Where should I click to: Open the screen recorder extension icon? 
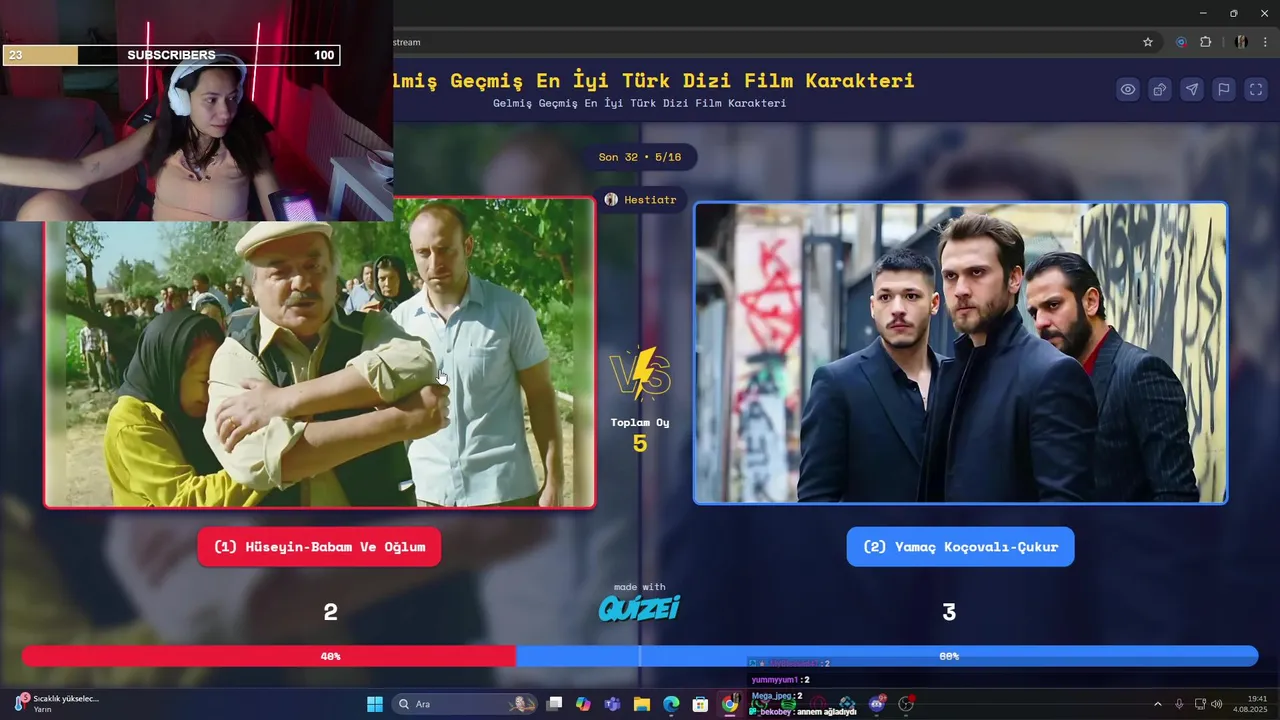[x=1181, y=42]
